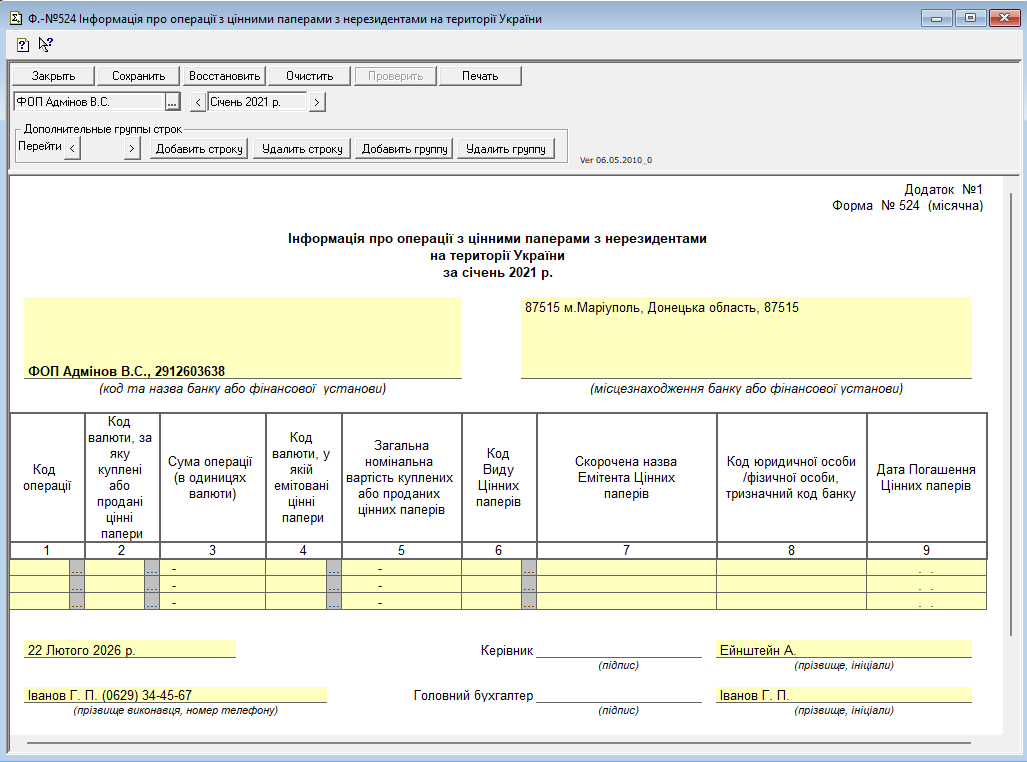Open issue currency lookup in column 4, first row
The width and height of the screenshot is (1027, 762).
(x=334, y=568)
